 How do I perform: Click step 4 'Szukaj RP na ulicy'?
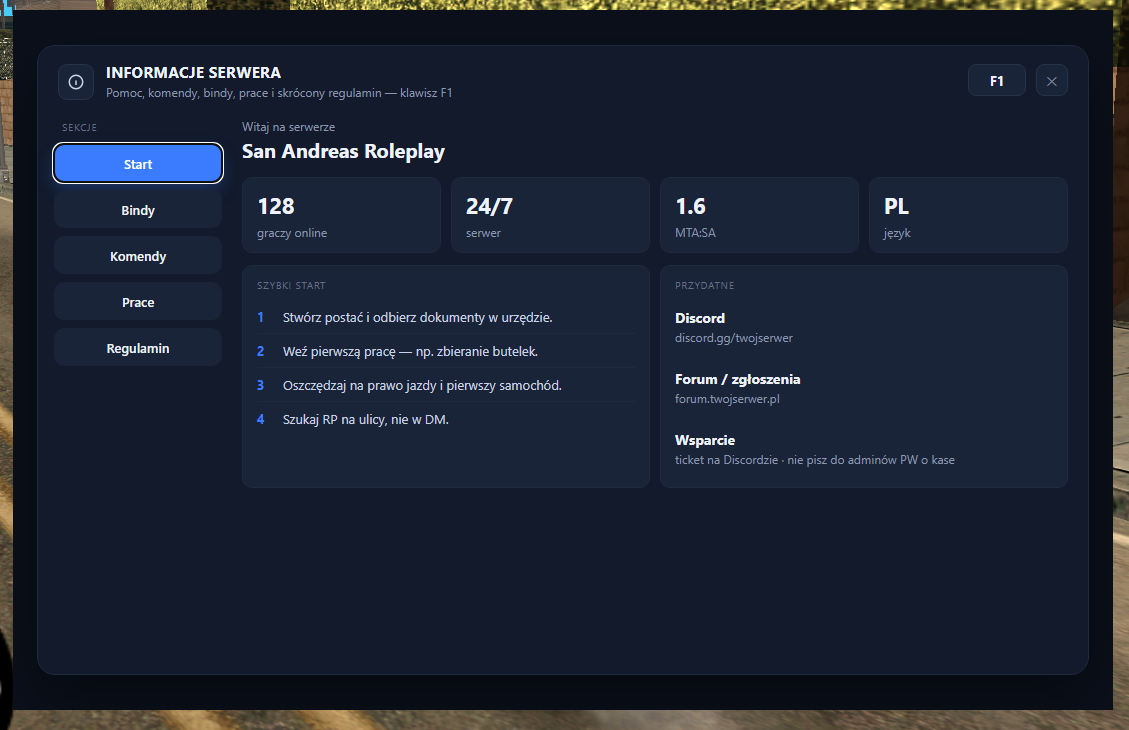click(446, 419)
